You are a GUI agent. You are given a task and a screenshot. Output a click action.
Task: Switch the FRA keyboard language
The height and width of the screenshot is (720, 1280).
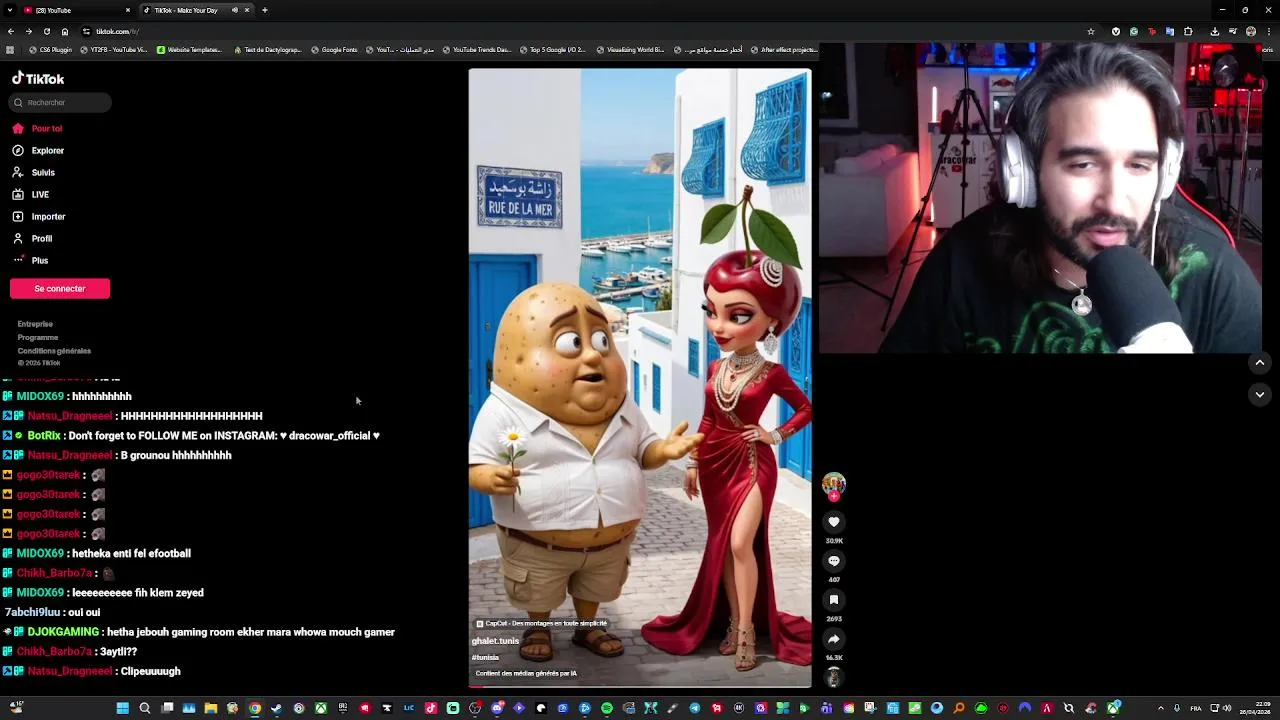click(1196, 708)
